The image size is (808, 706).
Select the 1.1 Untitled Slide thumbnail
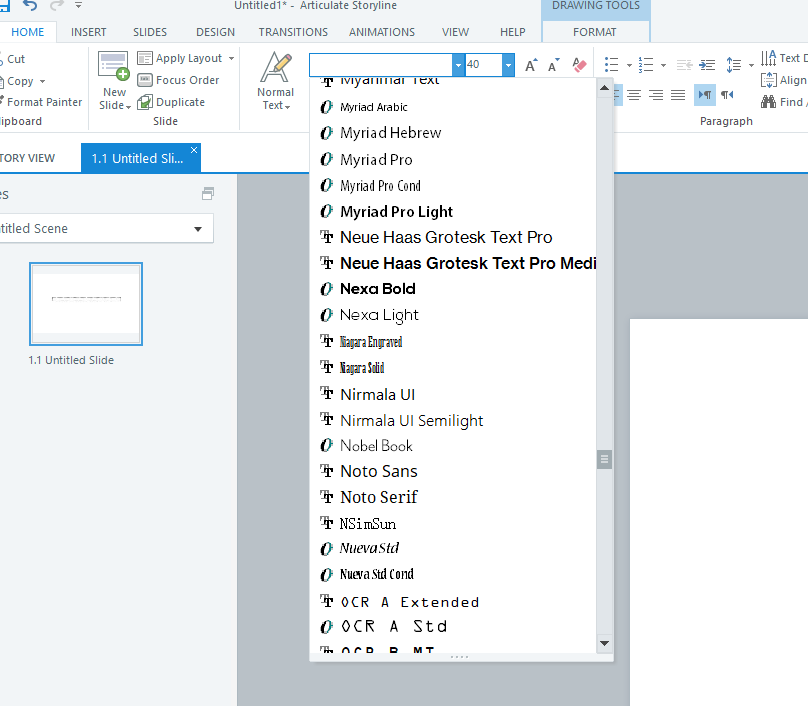tap(86, 304)
